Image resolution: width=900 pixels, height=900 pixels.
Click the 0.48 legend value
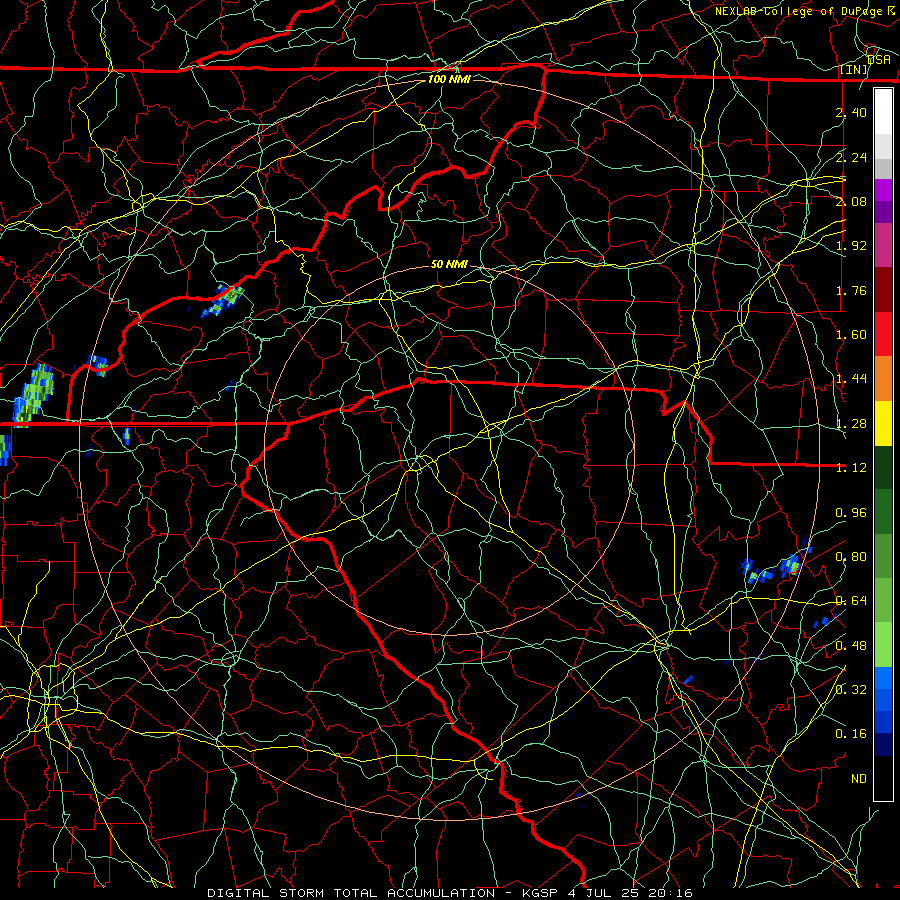pyautogui.click(x=851, y=646)
